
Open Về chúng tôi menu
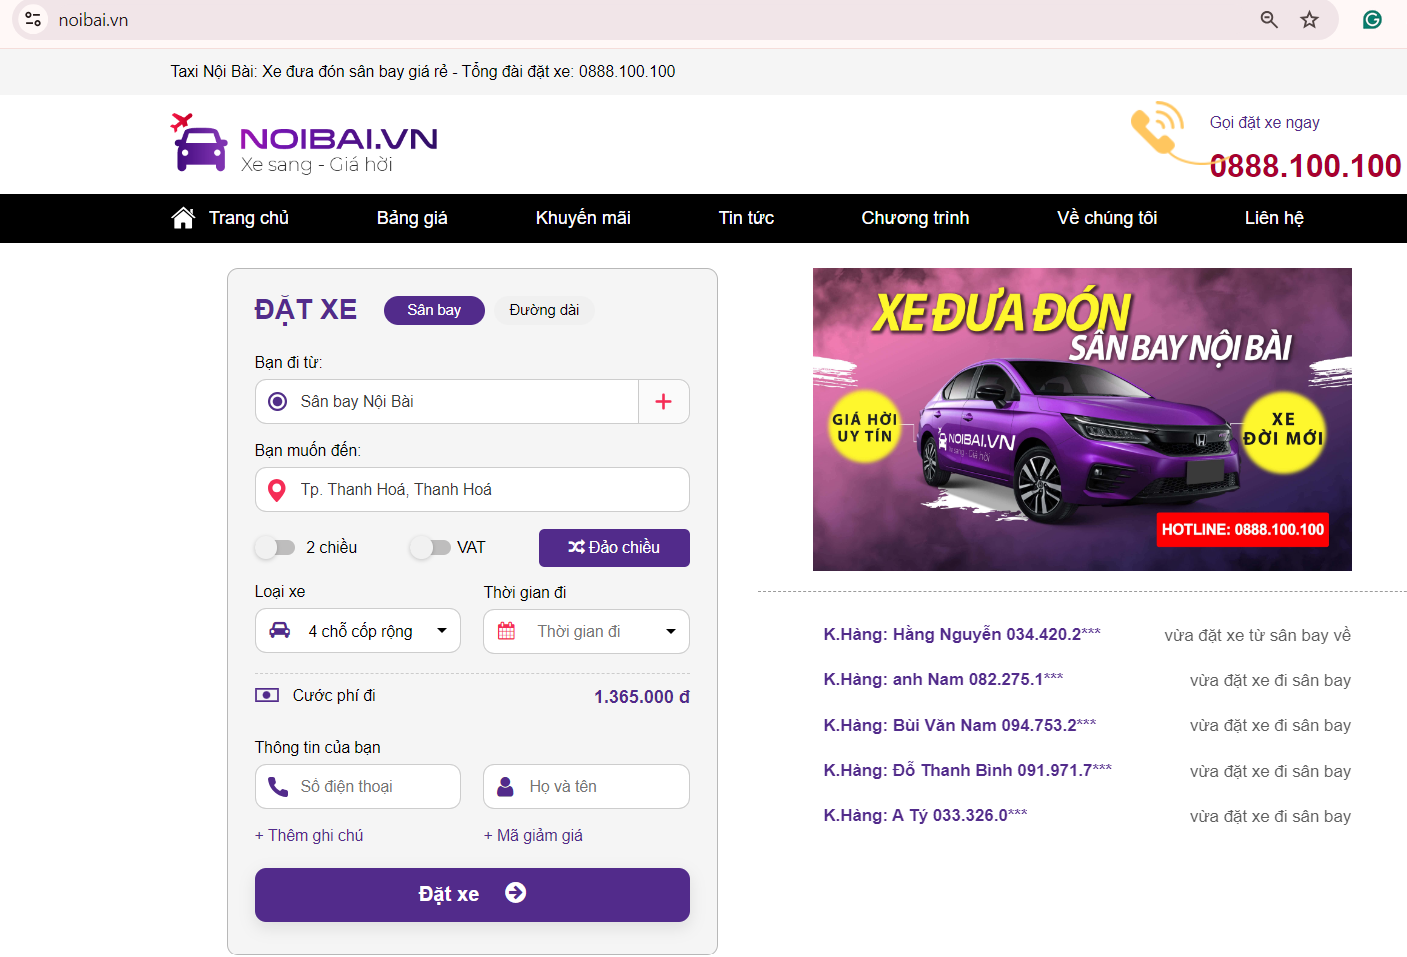[x=1107, y=218]
